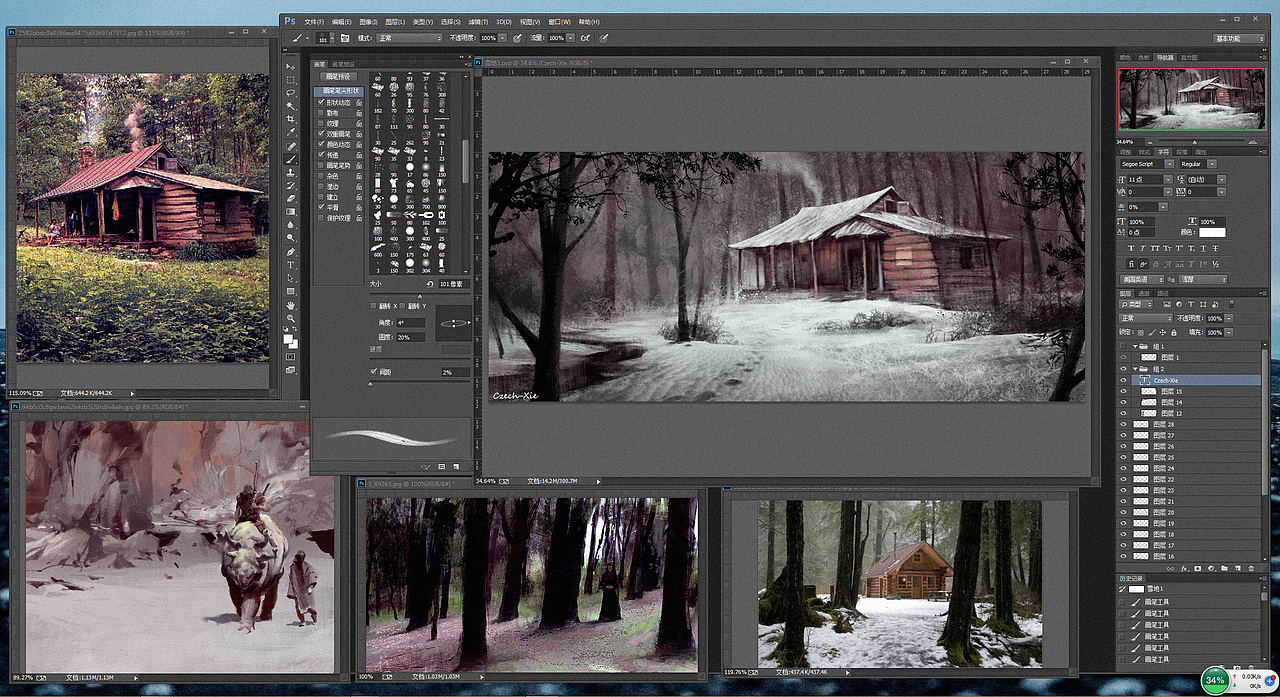Click the brush size input field
The height and width of the screenshot is (697, 1280).
454,284
